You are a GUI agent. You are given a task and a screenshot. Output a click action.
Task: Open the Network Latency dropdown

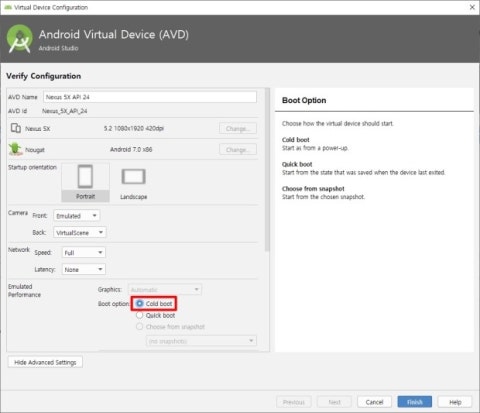83,269
